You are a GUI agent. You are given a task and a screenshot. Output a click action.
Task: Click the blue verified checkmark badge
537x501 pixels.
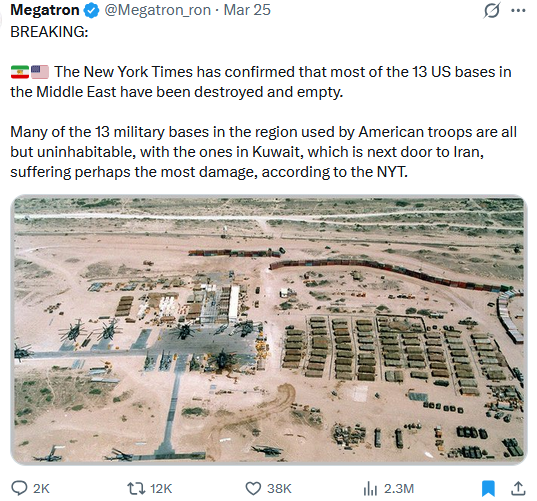[x=91, y=11]
